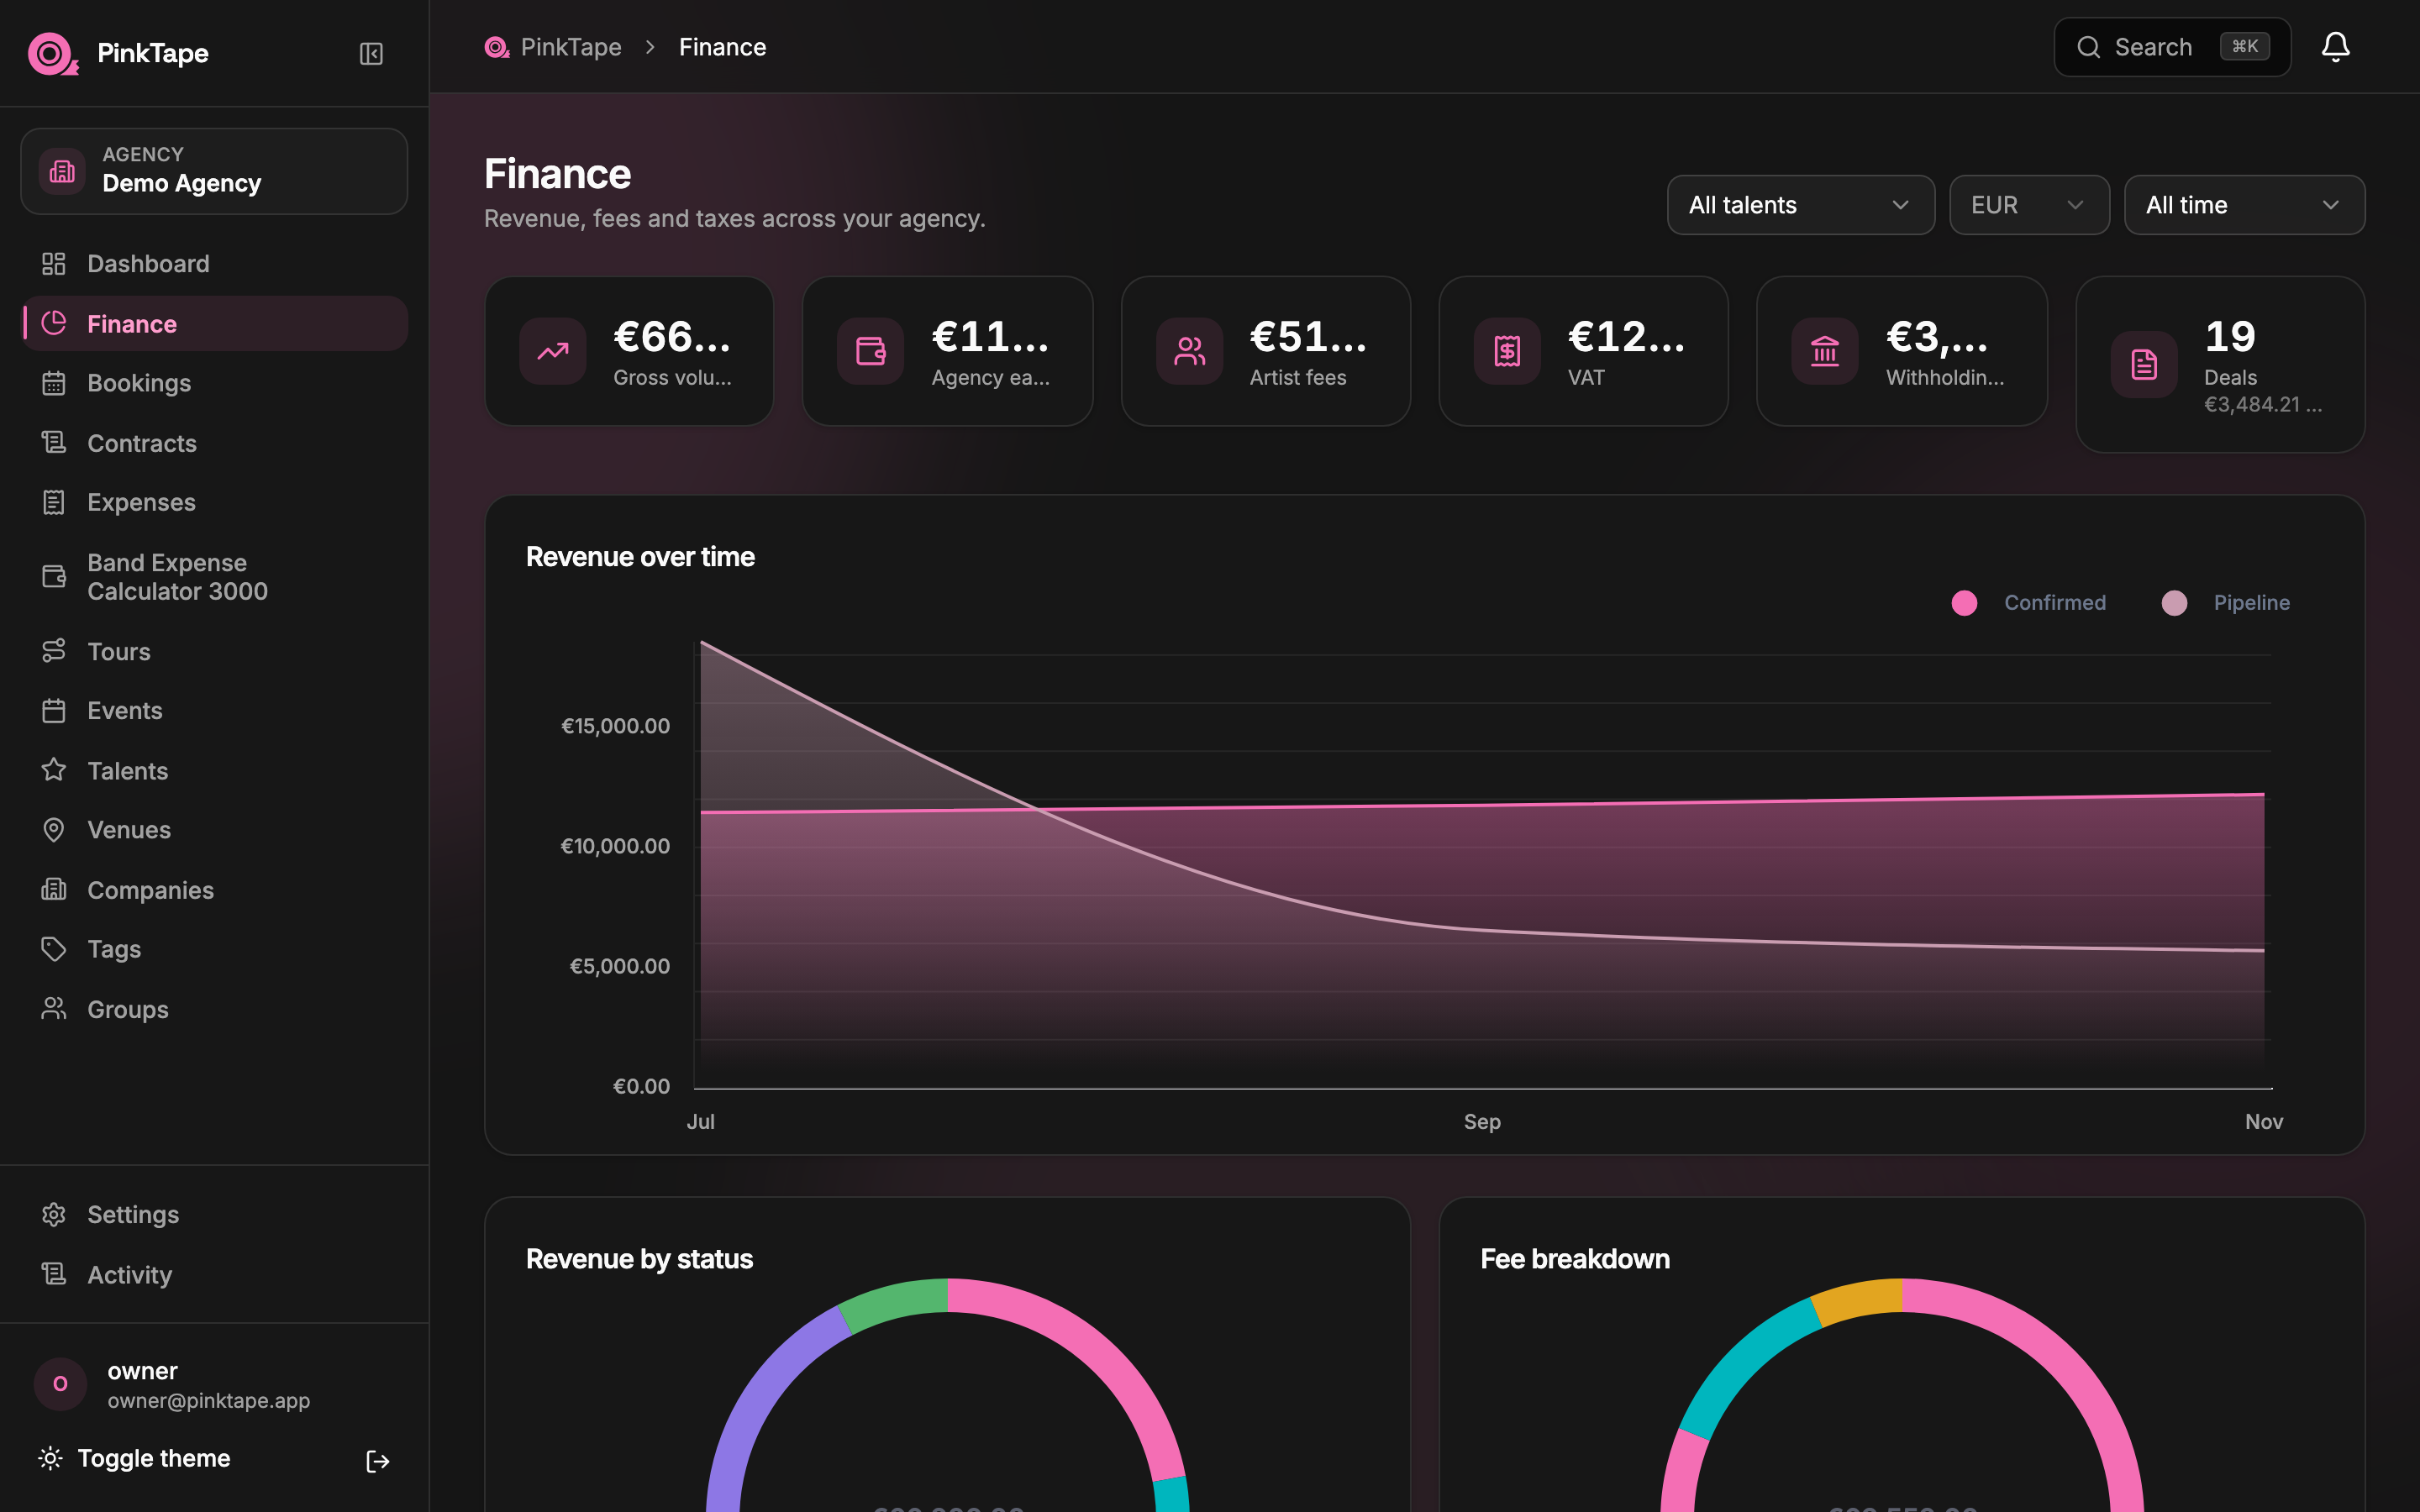Click the Contracts scroll icon
2420x1512 pixels.
point(54,443)
